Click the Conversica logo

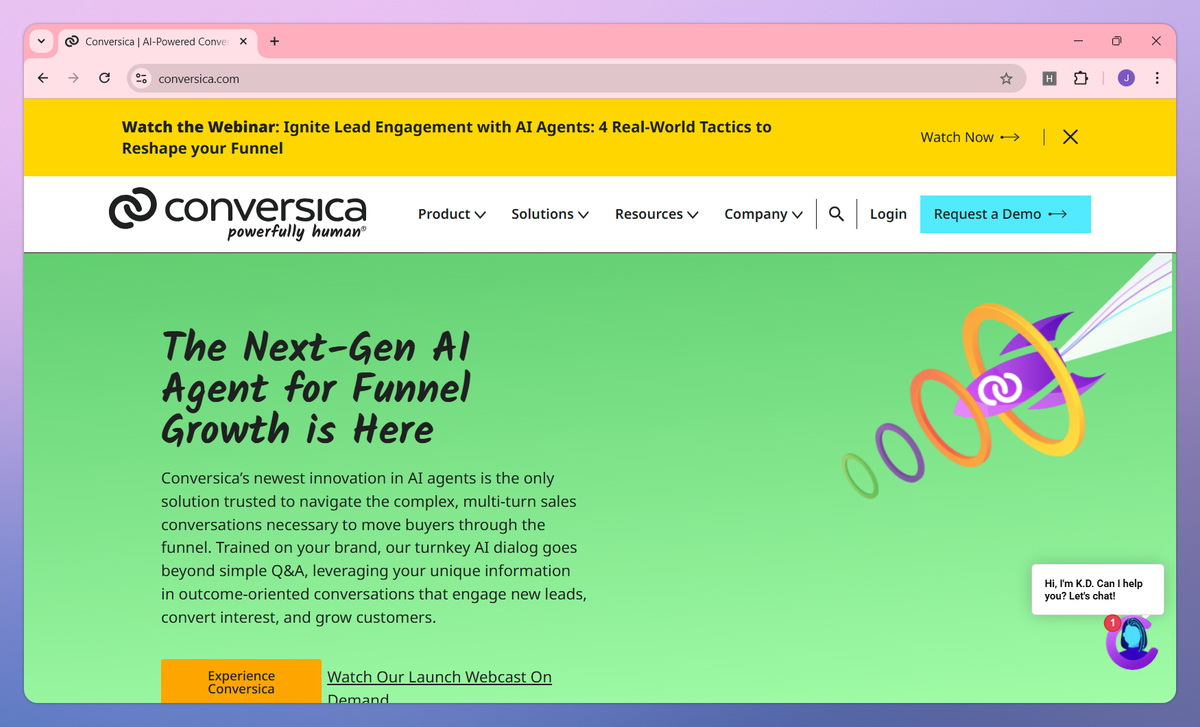(238, 213)
